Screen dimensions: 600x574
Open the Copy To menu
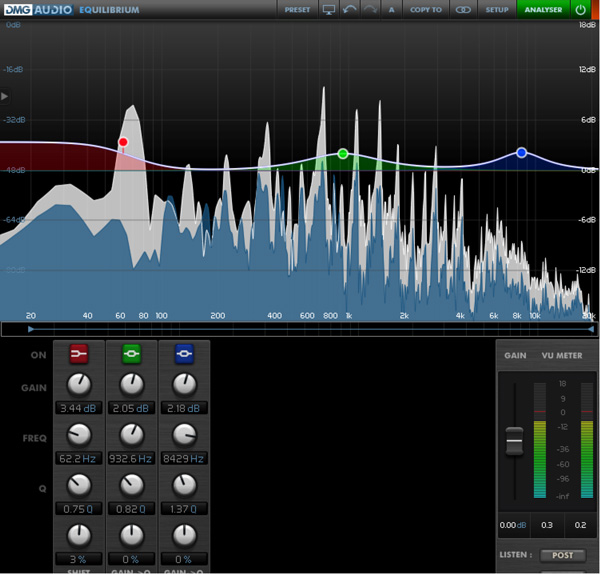pyautogui.click(x=425, y=9)
